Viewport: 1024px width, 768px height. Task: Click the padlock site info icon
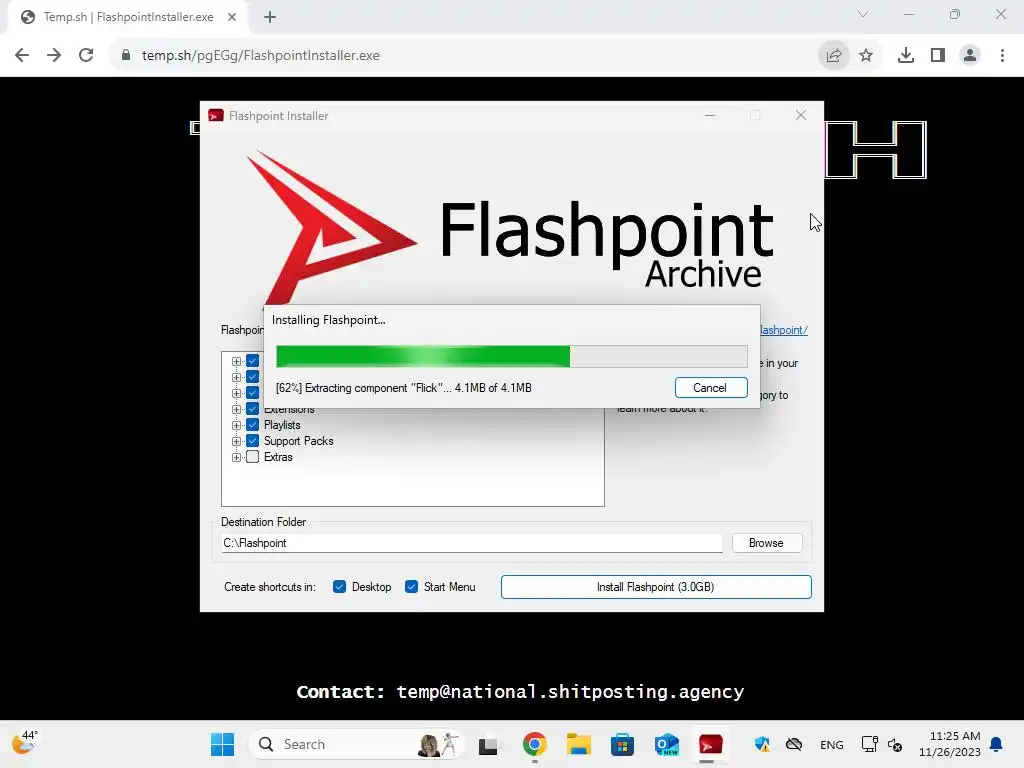126,56
